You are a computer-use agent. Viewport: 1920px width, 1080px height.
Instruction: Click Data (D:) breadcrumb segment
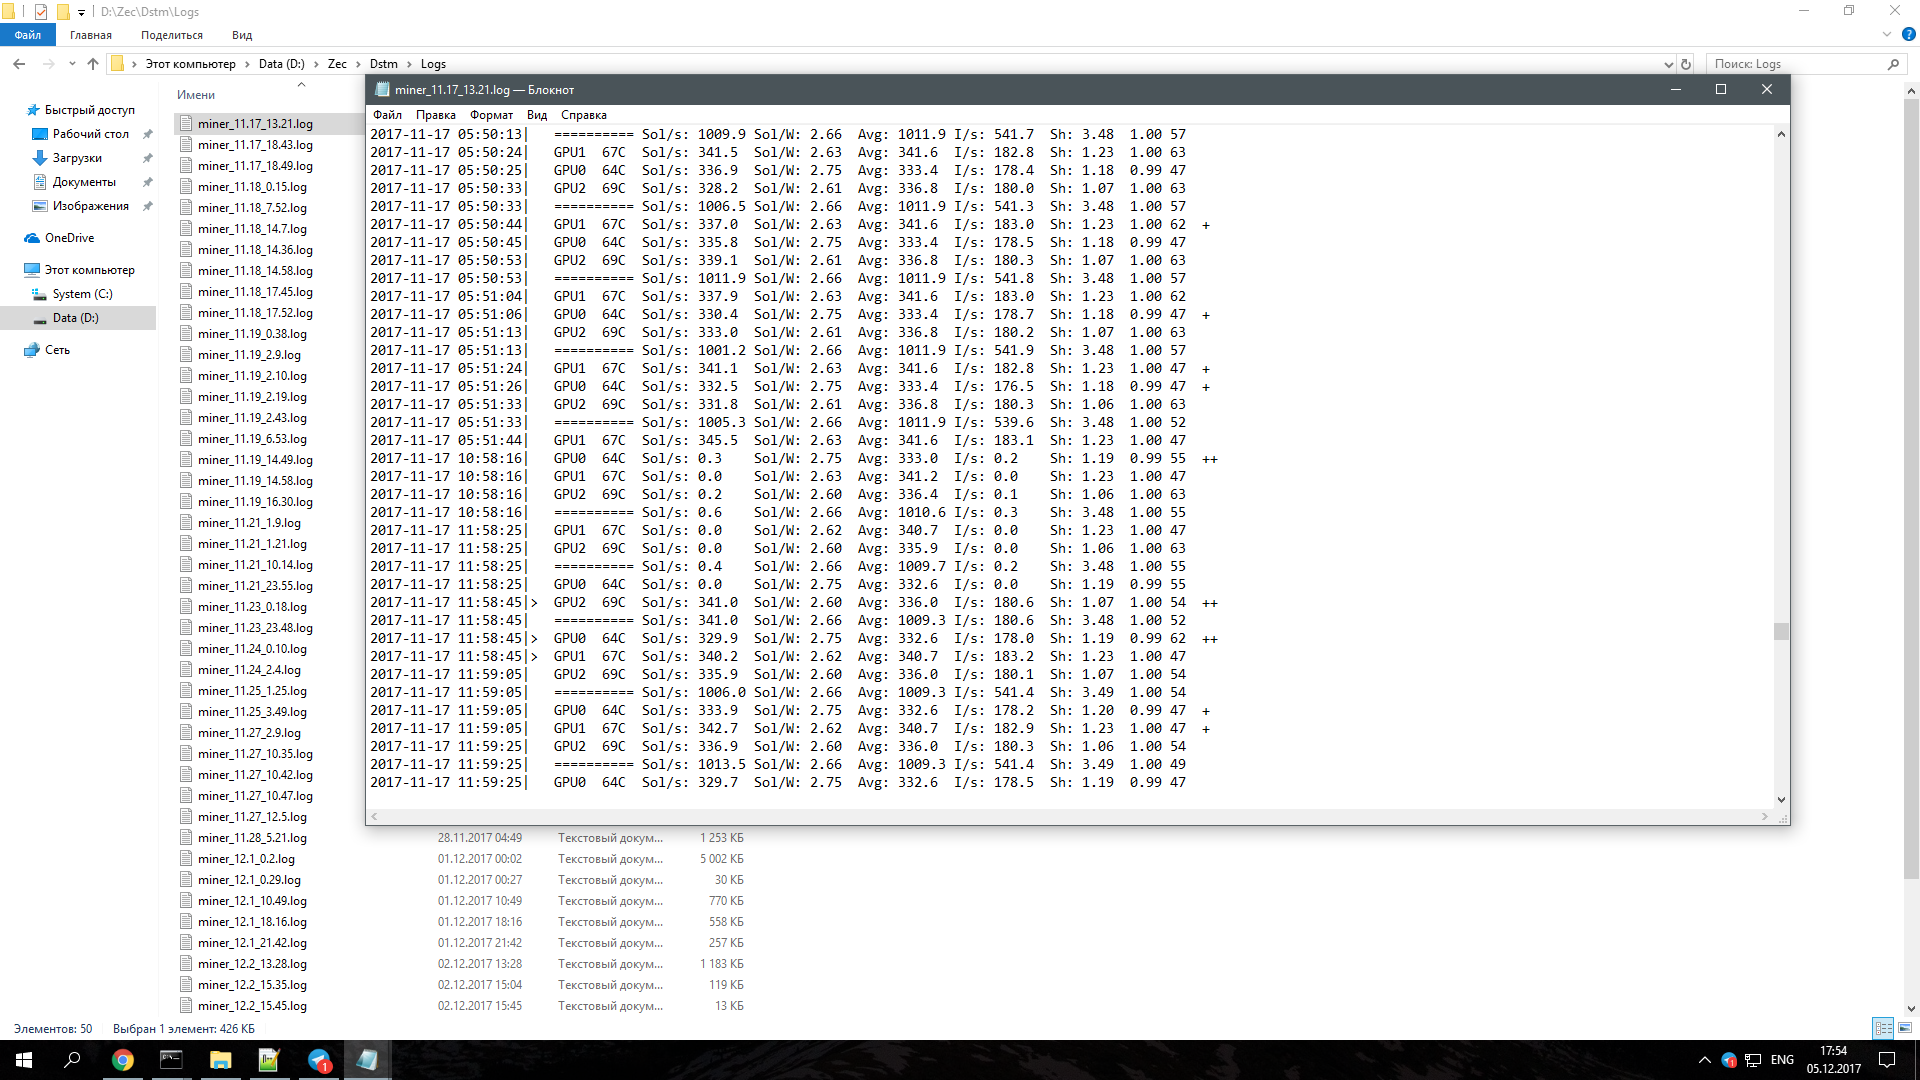(x=281, y=64)
